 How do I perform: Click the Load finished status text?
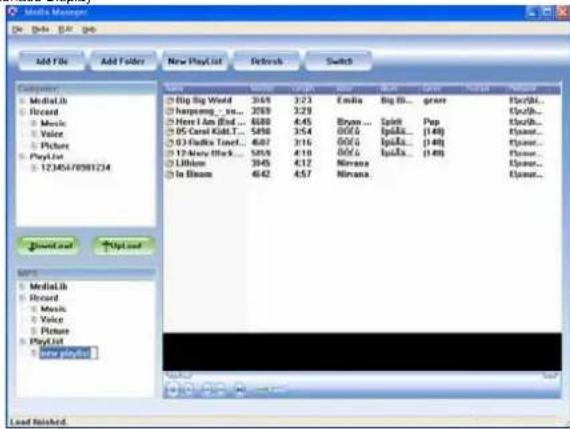pyautogui.click(x=38, y=422)
